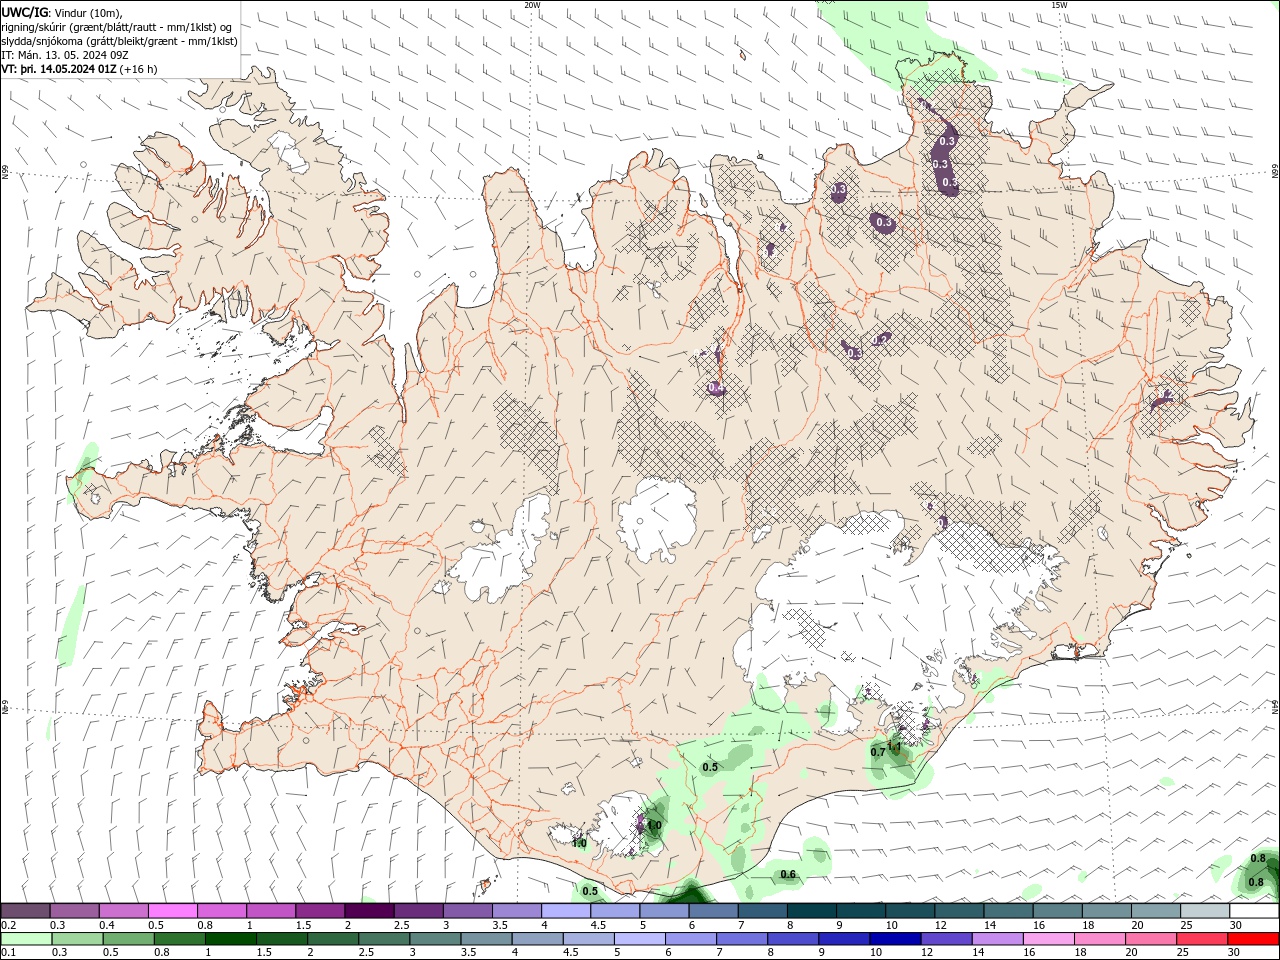Click the white 30 swatch in upper legend

pyautogui.click(x=1253, y=911)
